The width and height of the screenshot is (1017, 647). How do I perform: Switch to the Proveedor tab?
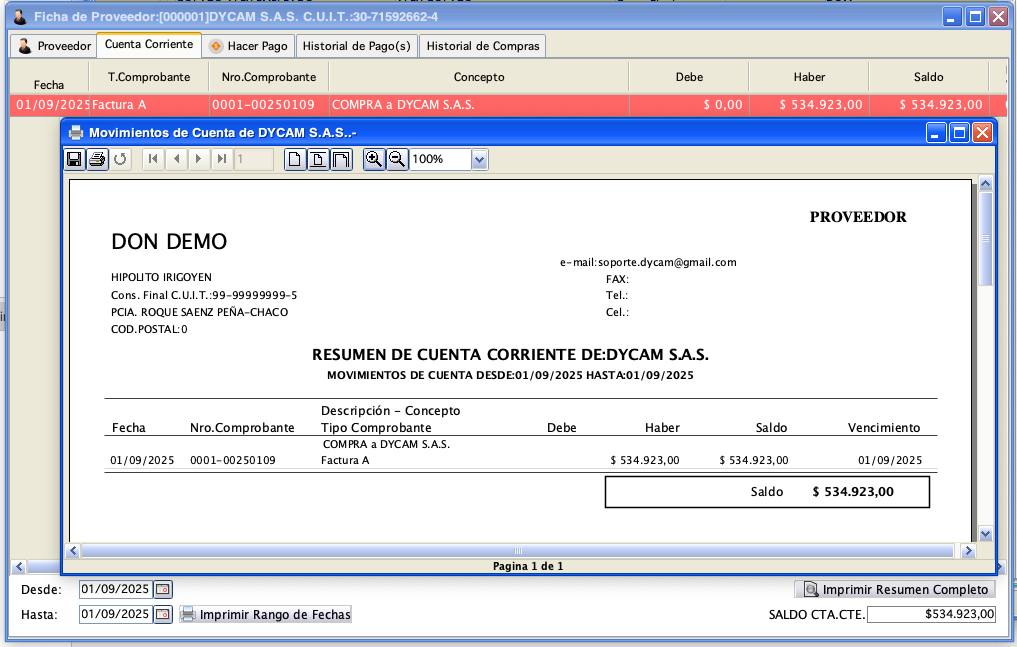click(x=54, y=46)
